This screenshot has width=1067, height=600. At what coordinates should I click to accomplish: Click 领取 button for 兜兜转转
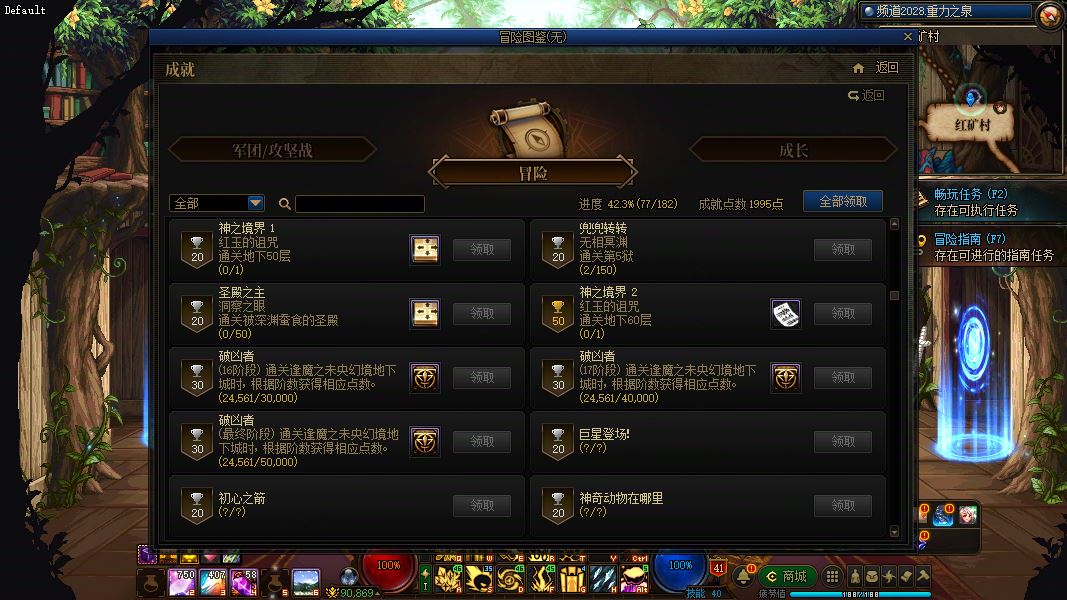click(x=842, y=250)
